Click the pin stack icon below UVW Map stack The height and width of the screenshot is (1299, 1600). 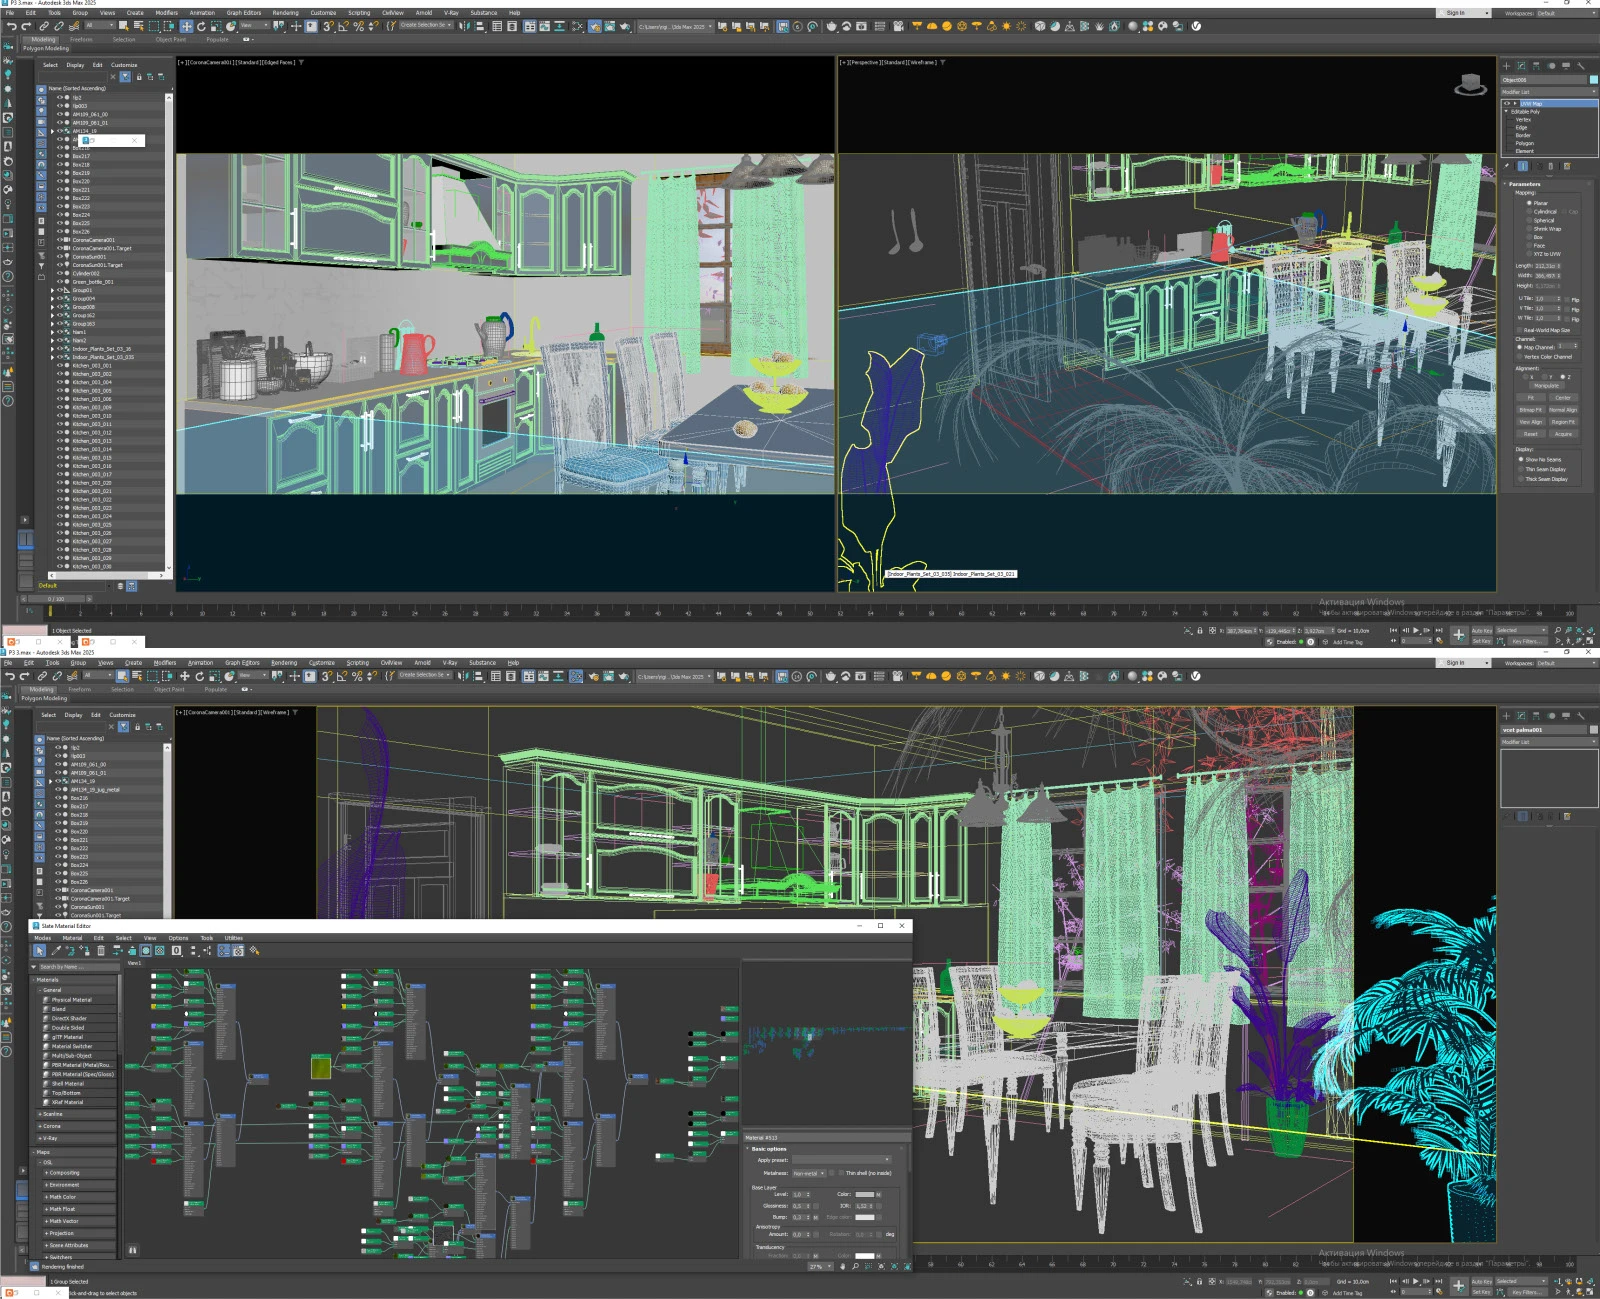click(1507, 166)
